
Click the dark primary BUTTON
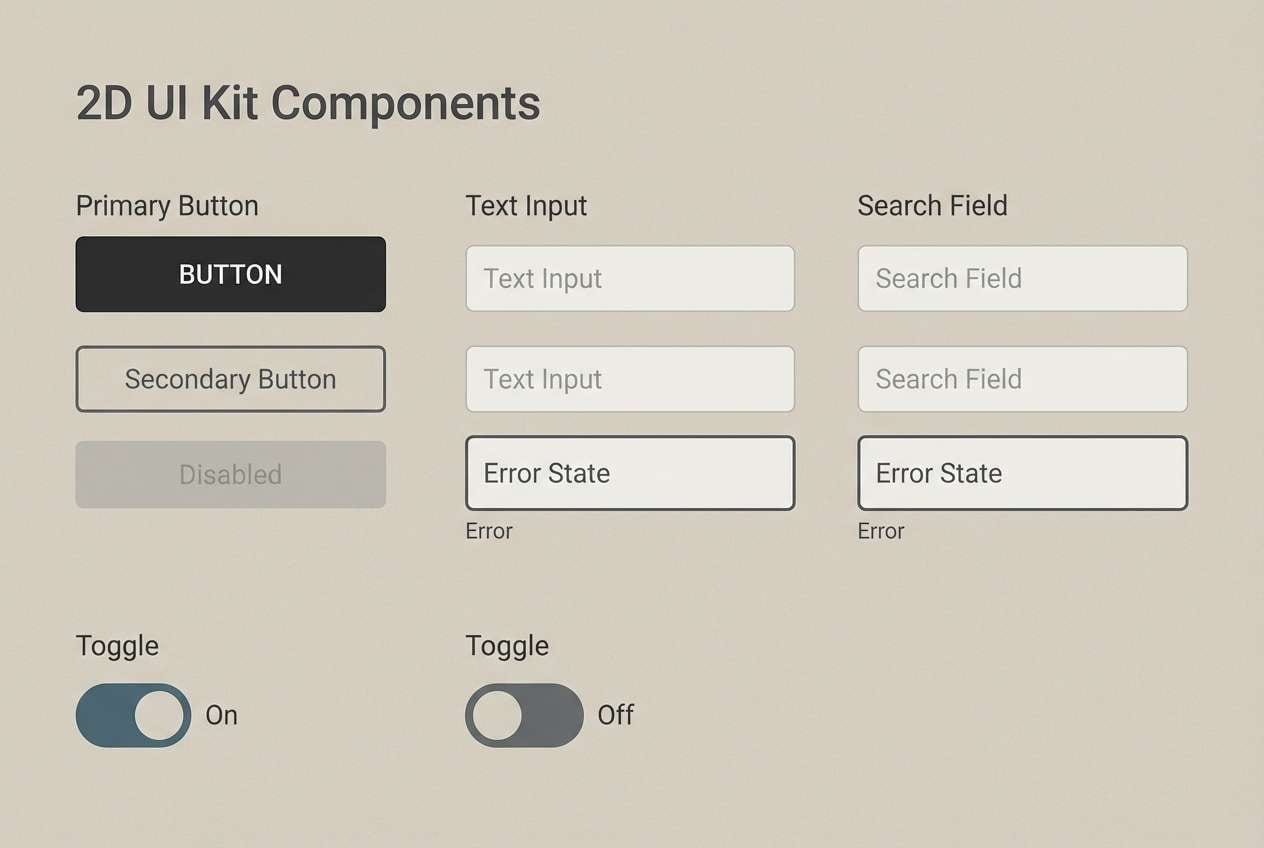[230, 274]
